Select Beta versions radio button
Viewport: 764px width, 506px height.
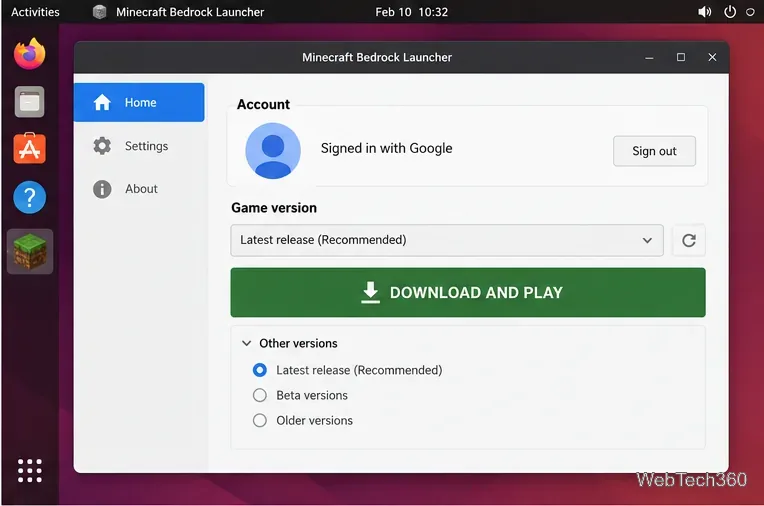coord(260,395)
